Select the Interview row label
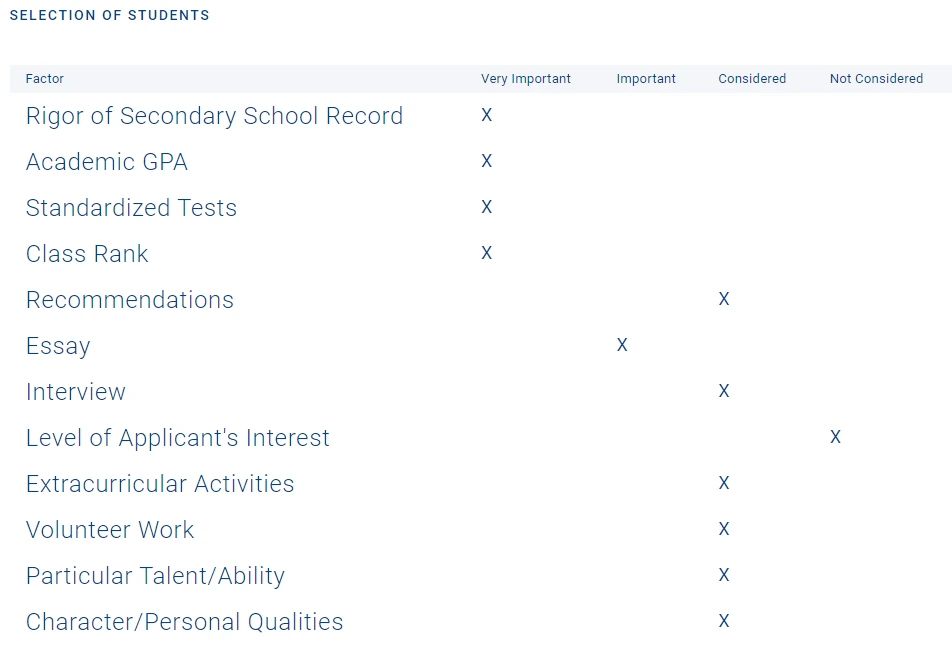Screen dimensions: 952x646 coord(76,392)
